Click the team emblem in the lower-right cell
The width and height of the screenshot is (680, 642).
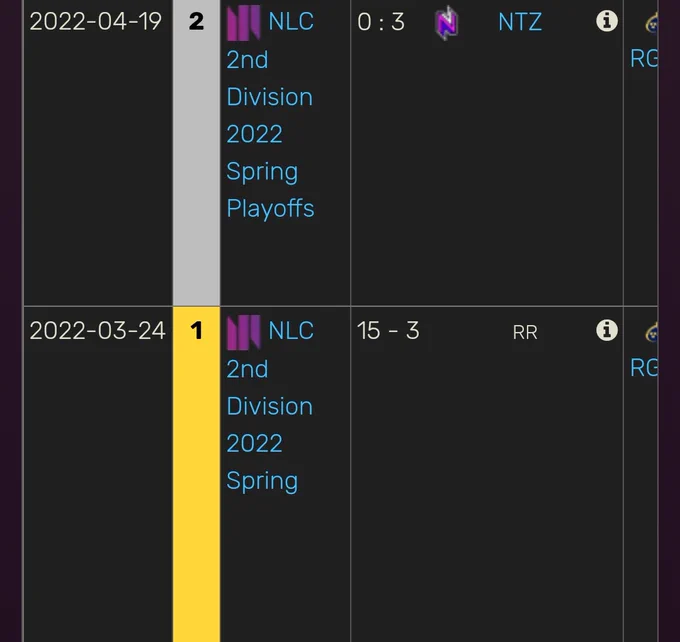652,332
